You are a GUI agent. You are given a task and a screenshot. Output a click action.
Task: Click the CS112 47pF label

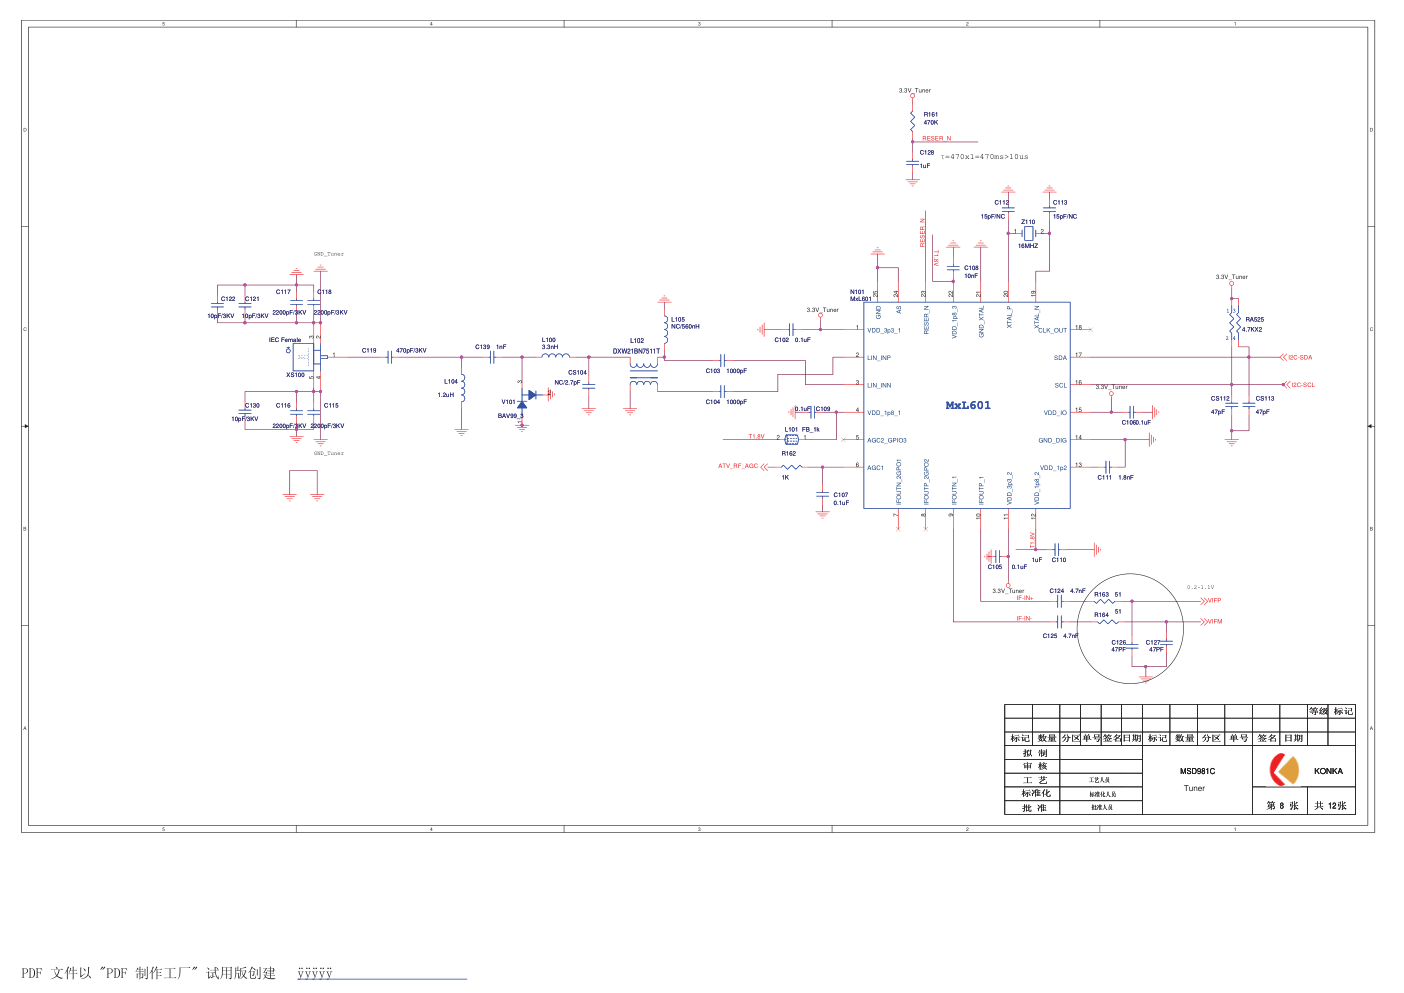point(1220,405)
